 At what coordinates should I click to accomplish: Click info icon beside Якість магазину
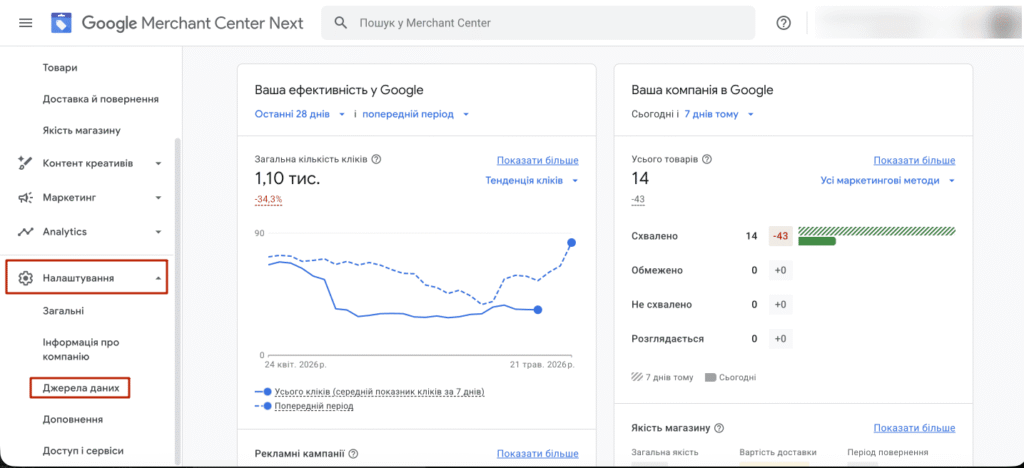(x=719, y=428)
